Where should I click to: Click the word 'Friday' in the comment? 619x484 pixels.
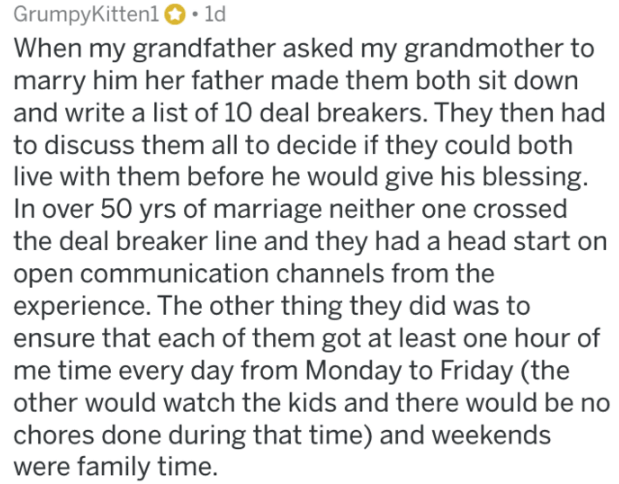pos(476,371)
